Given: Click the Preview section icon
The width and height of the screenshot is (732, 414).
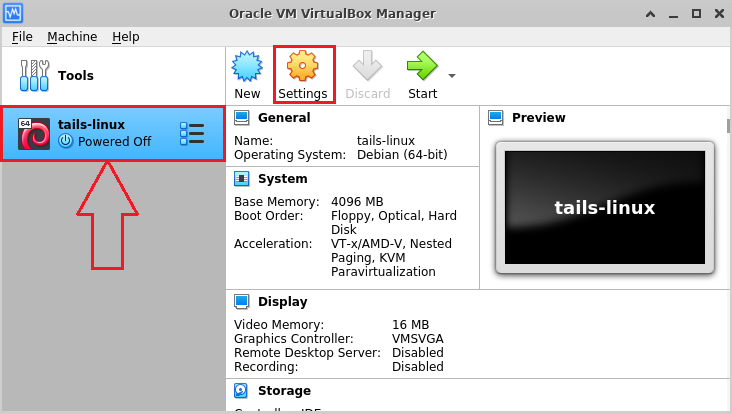Looking at the screenshot, I should tap(495, 118).
